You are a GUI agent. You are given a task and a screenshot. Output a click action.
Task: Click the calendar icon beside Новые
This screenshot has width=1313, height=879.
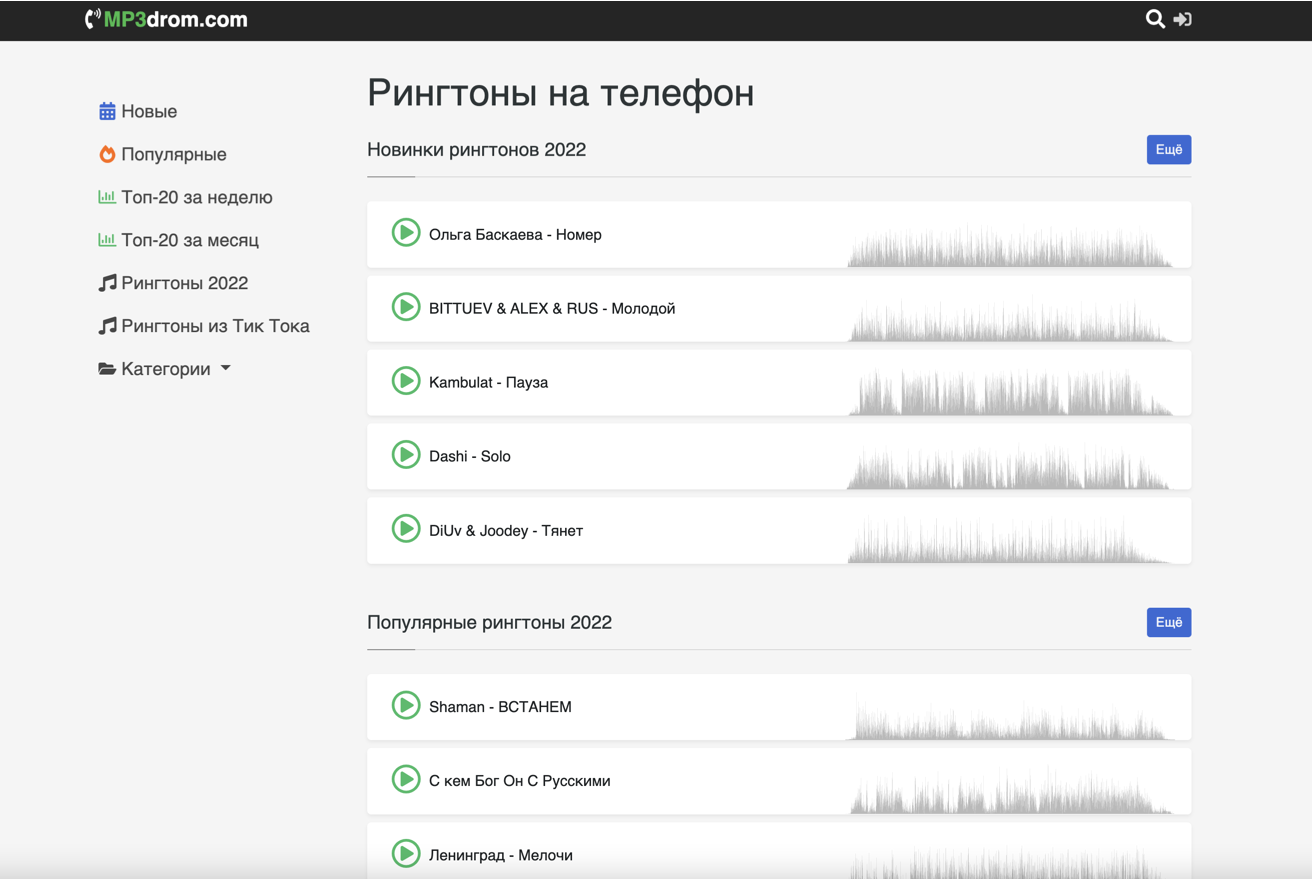coord(107,111)
